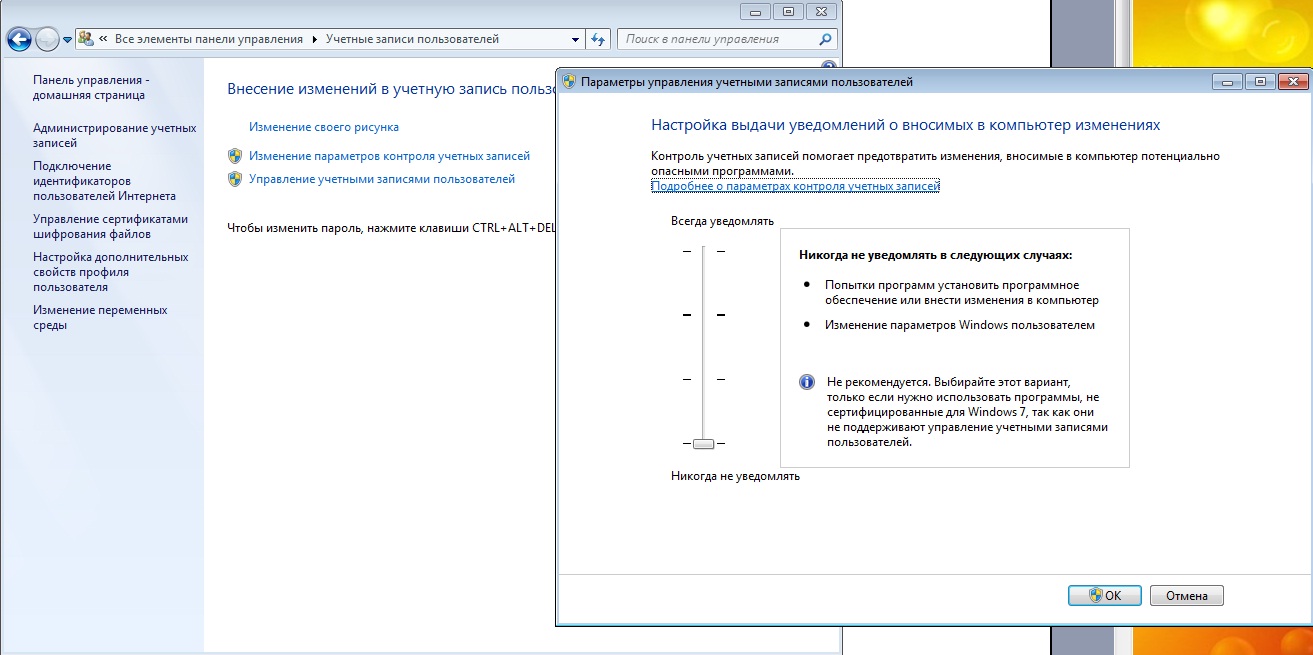Open 'Изменение переменных среды' link
The height and width of the screenshot is (655, 1313).
[x=100, y=318]
